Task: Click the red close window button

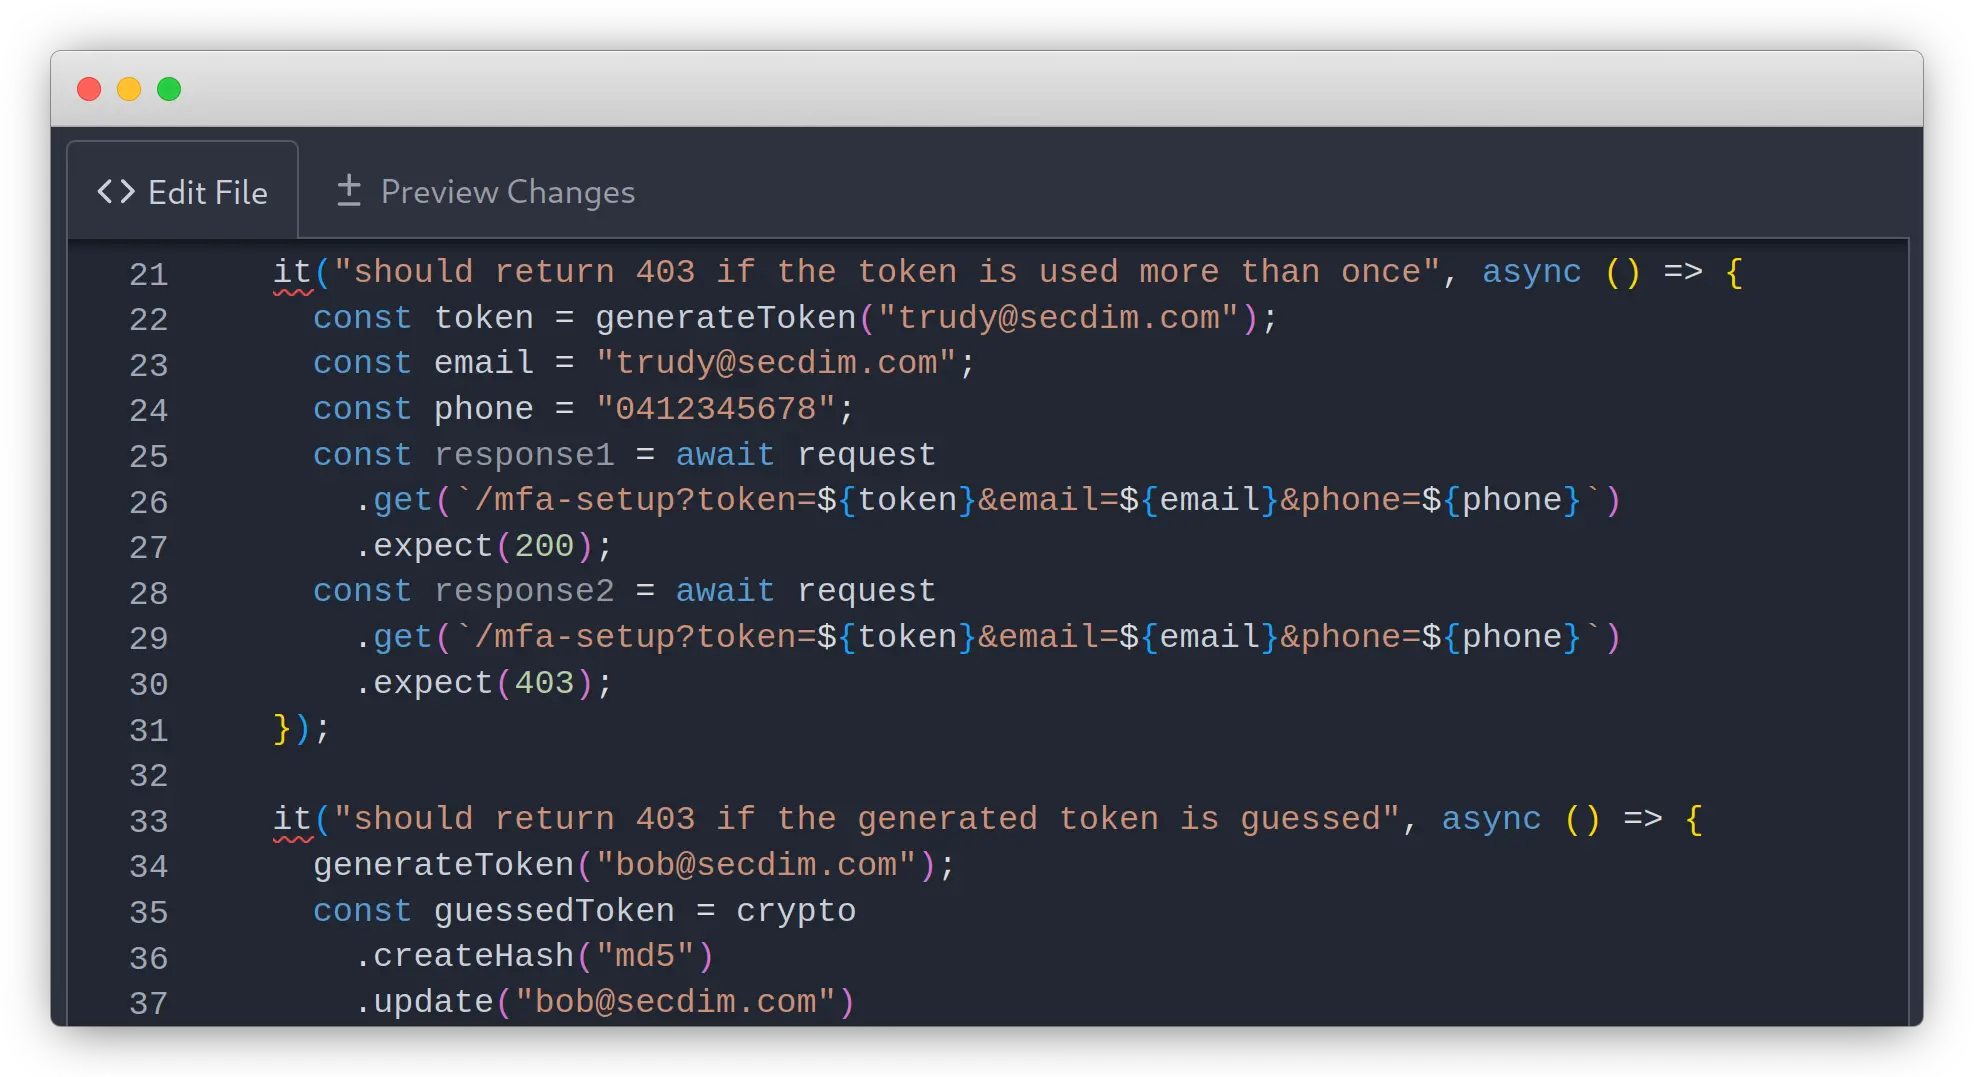Action: tap(89, 89)
